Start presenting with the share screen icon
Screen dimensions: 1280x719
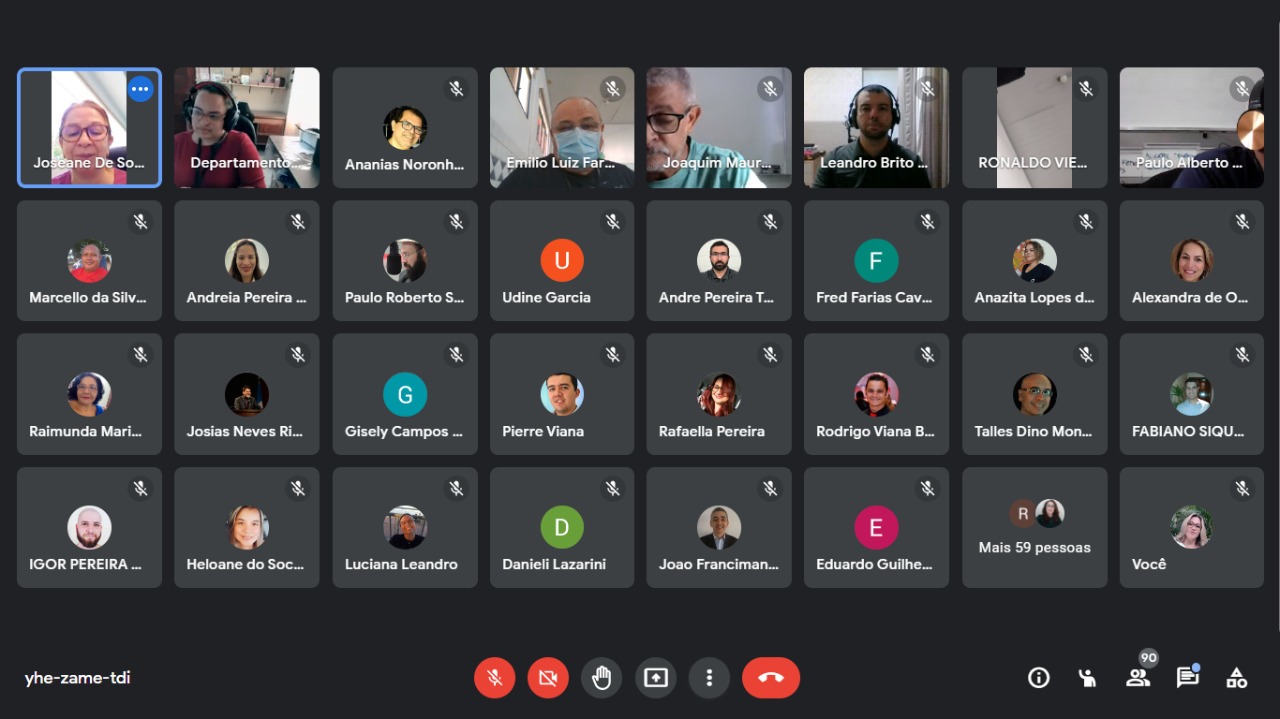tap(655, 678)
